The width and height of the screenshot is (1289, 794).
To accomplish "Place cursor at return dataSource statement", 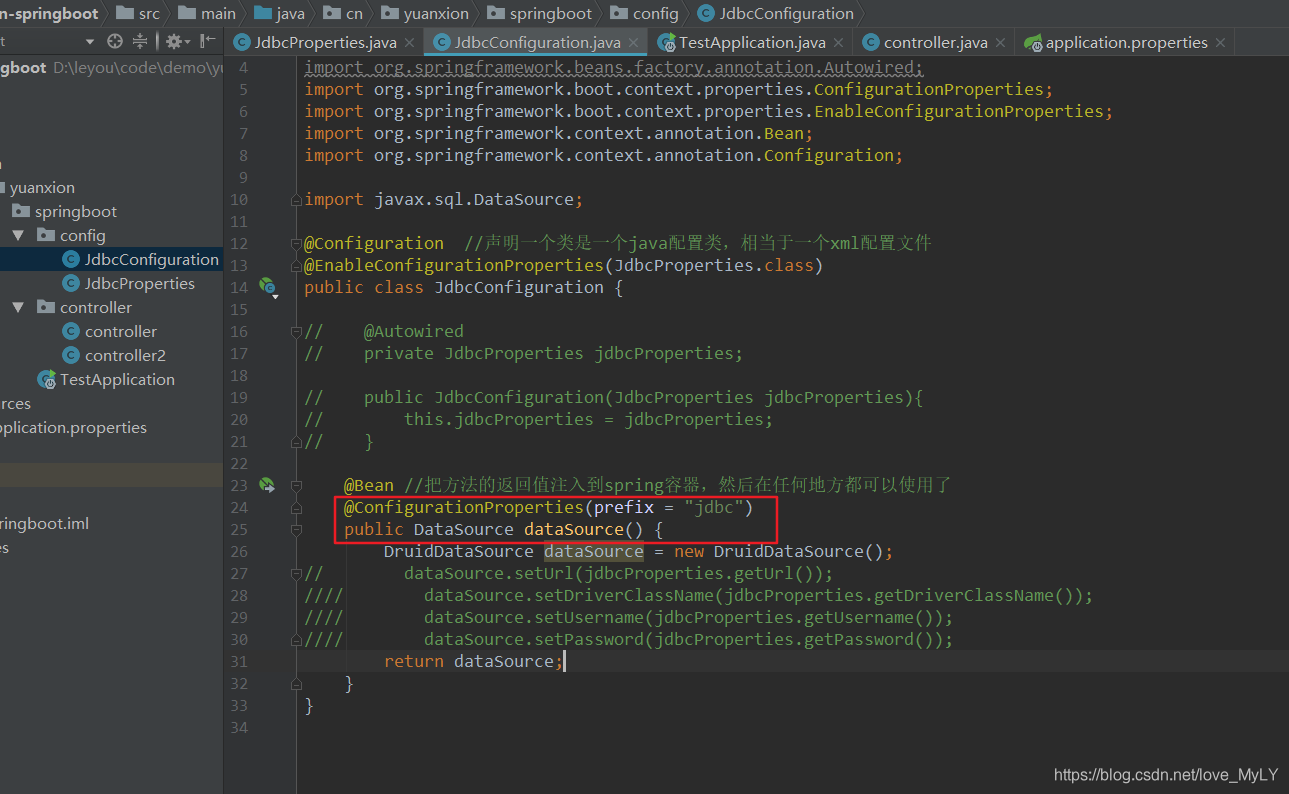I will pyautogui.click(x=474, y=661).
